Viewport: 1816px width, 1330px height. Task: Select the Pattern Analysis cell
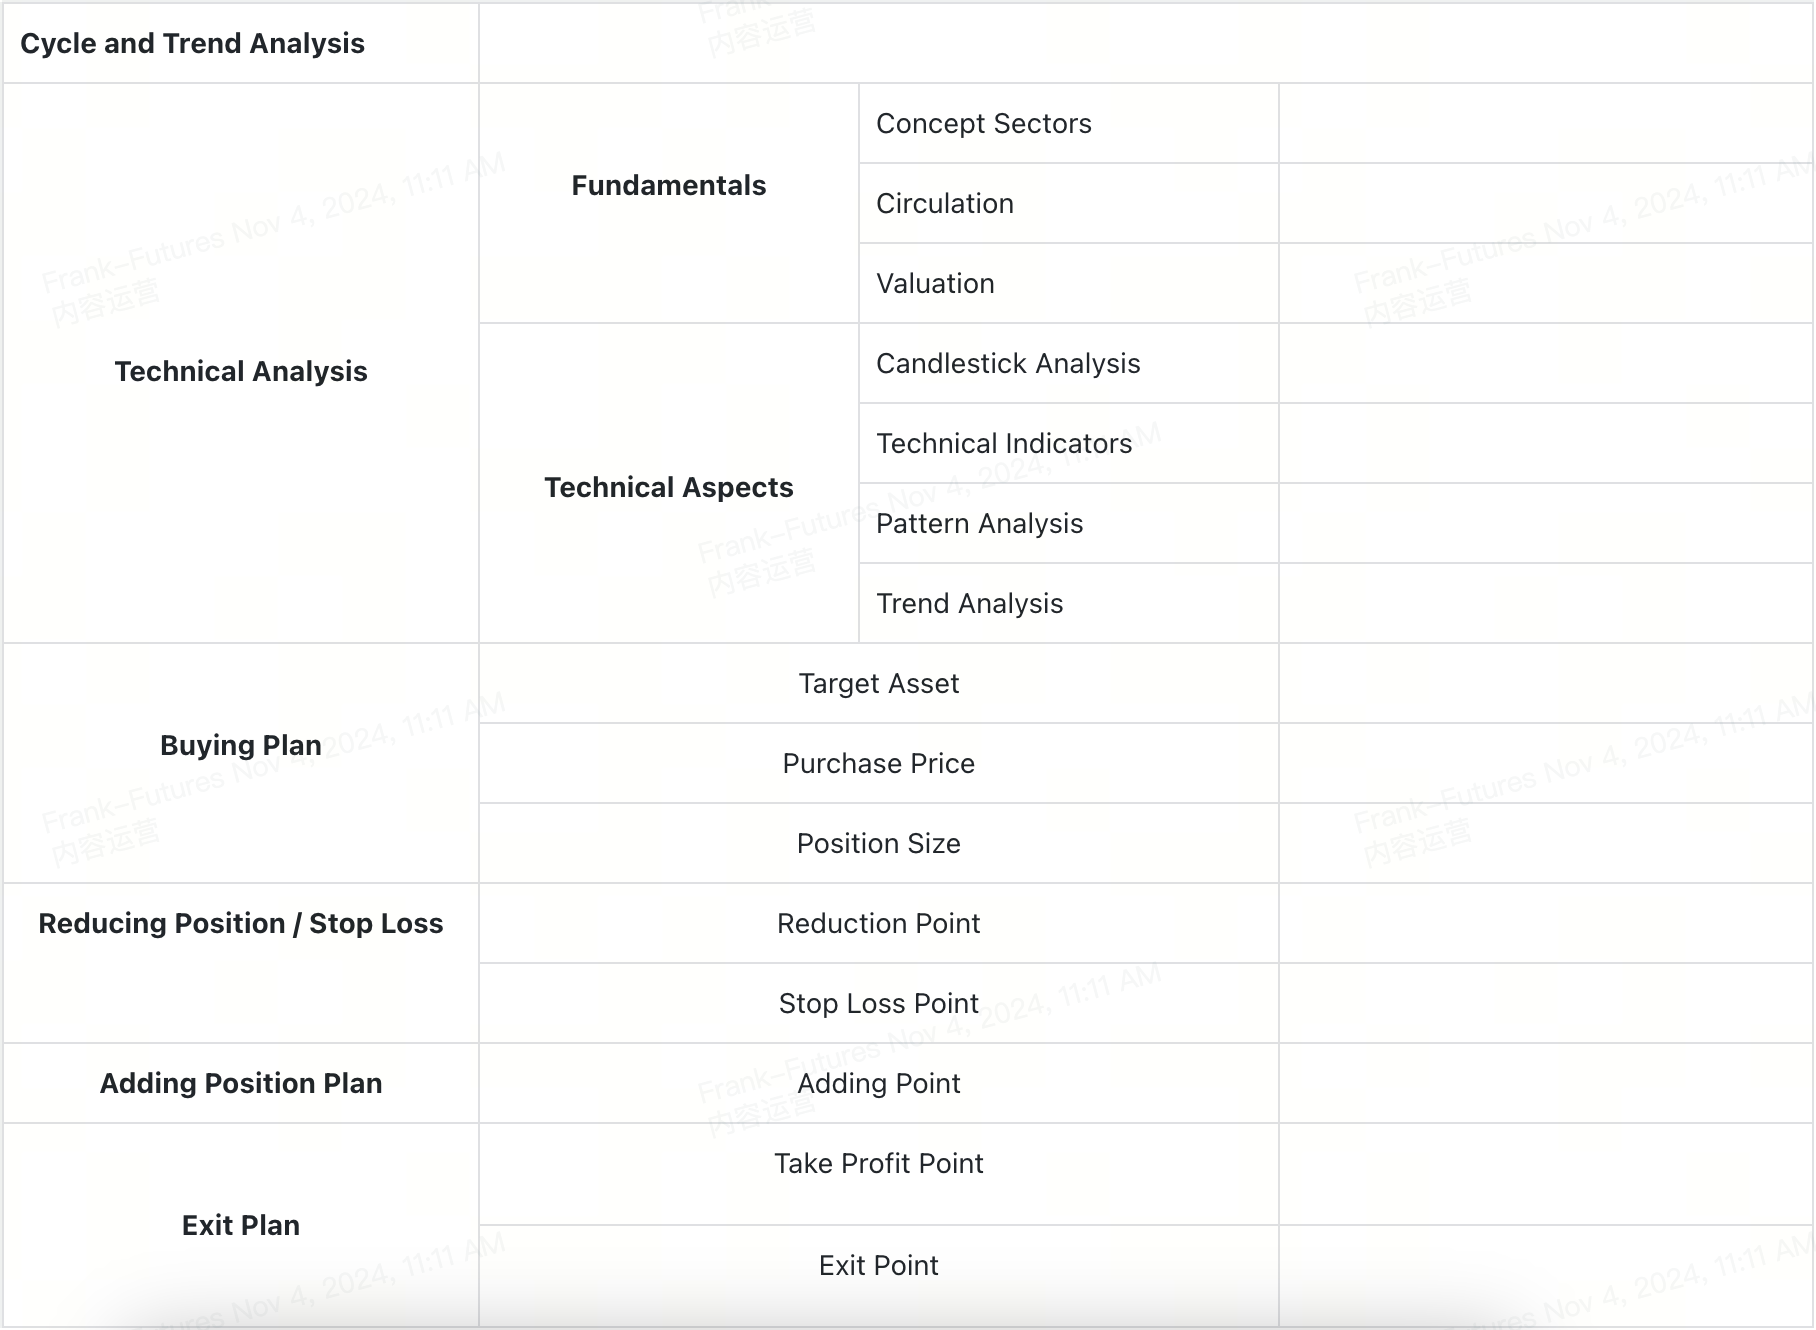979,524
